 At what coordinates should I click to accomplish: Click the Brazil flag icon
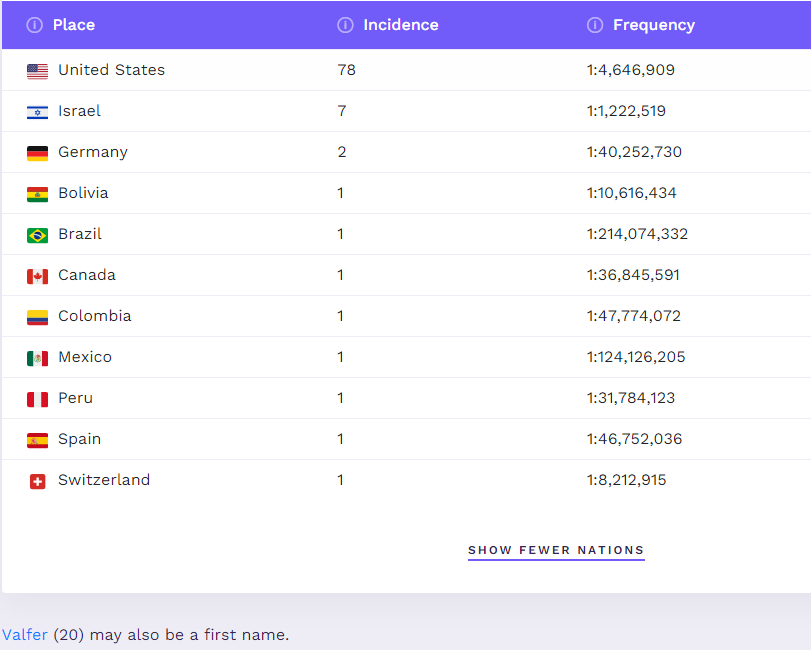37,235
